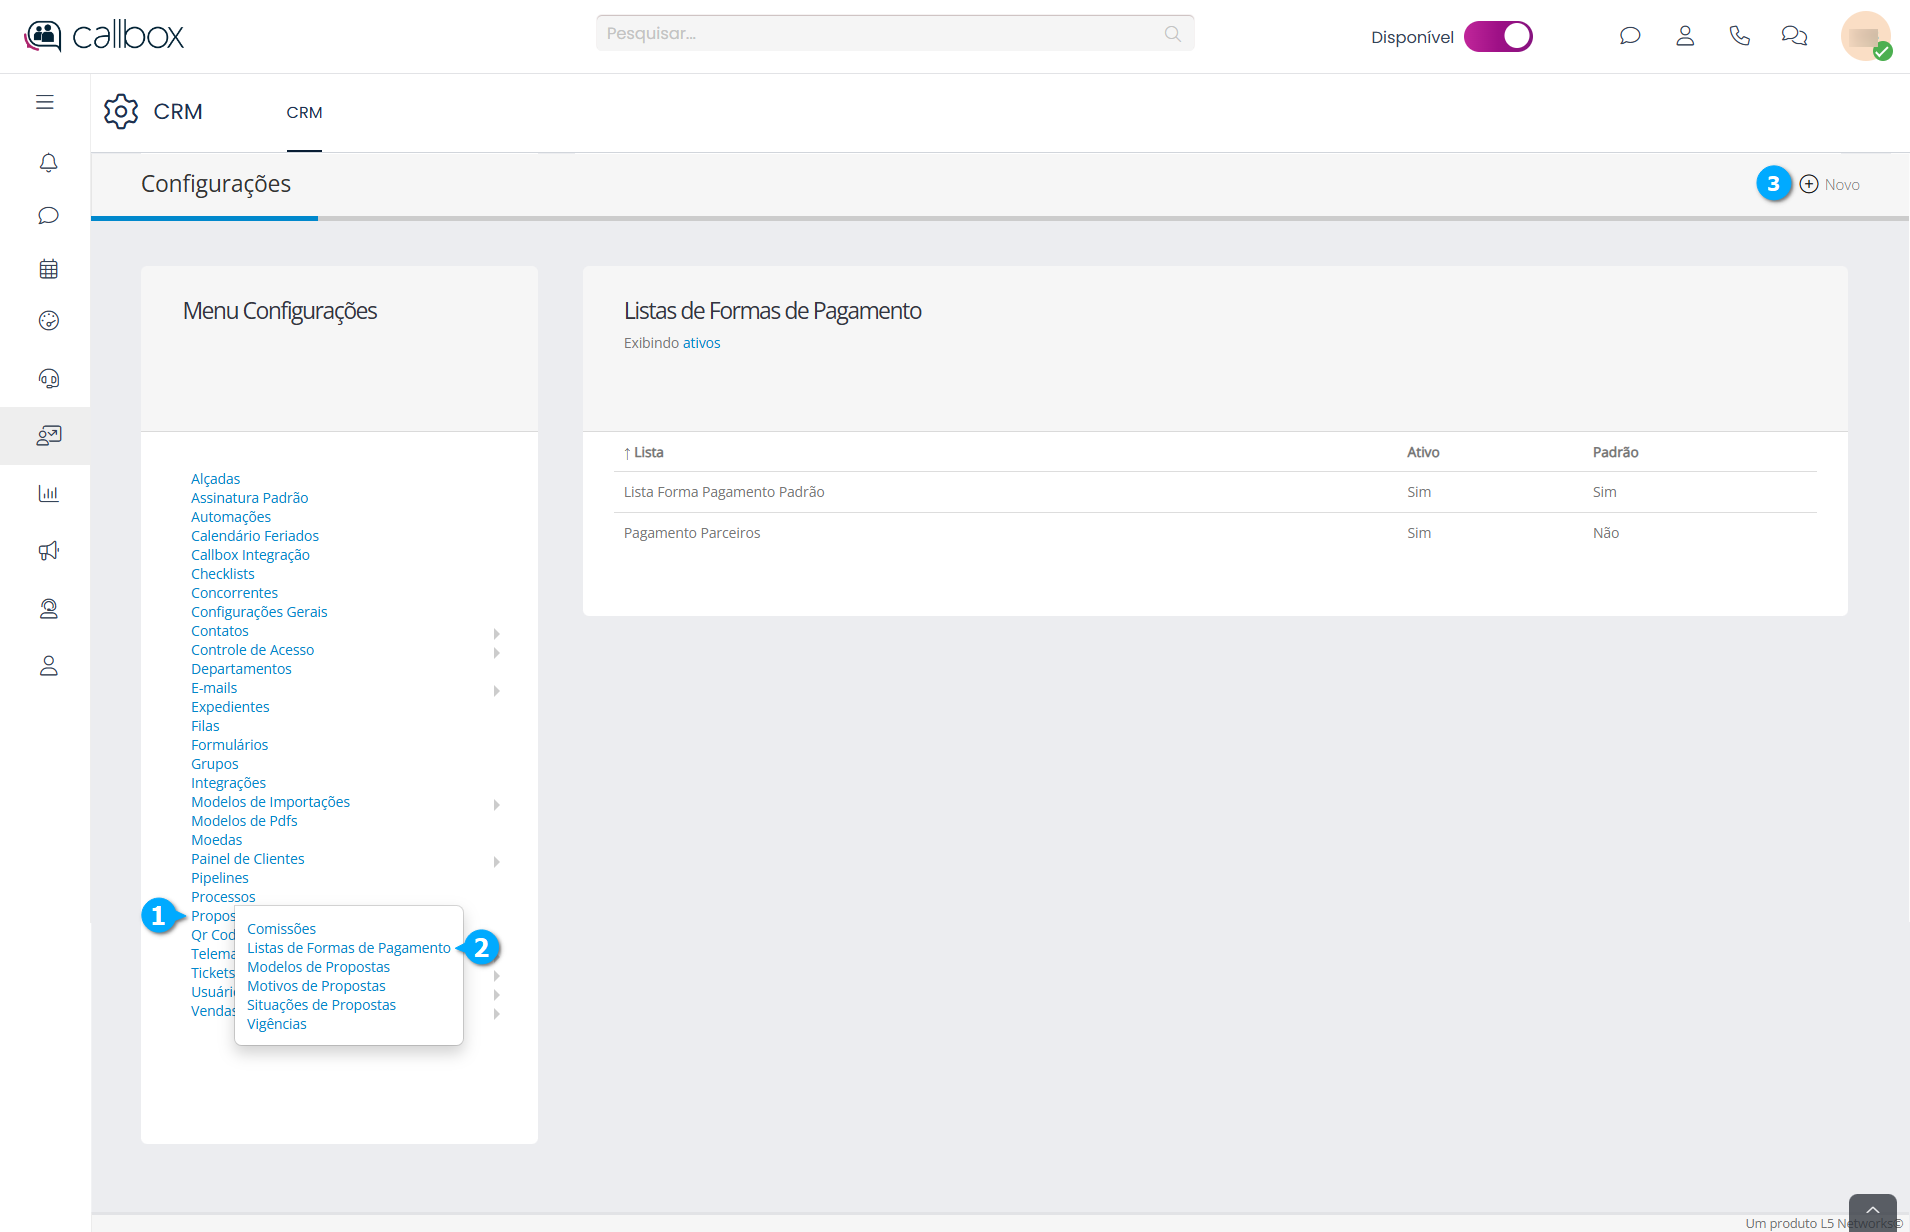The width and height of the screenshot is (1910, 1232).
Task: Expand the Contatos submenu arrow
Action: (x=496, y=633)
